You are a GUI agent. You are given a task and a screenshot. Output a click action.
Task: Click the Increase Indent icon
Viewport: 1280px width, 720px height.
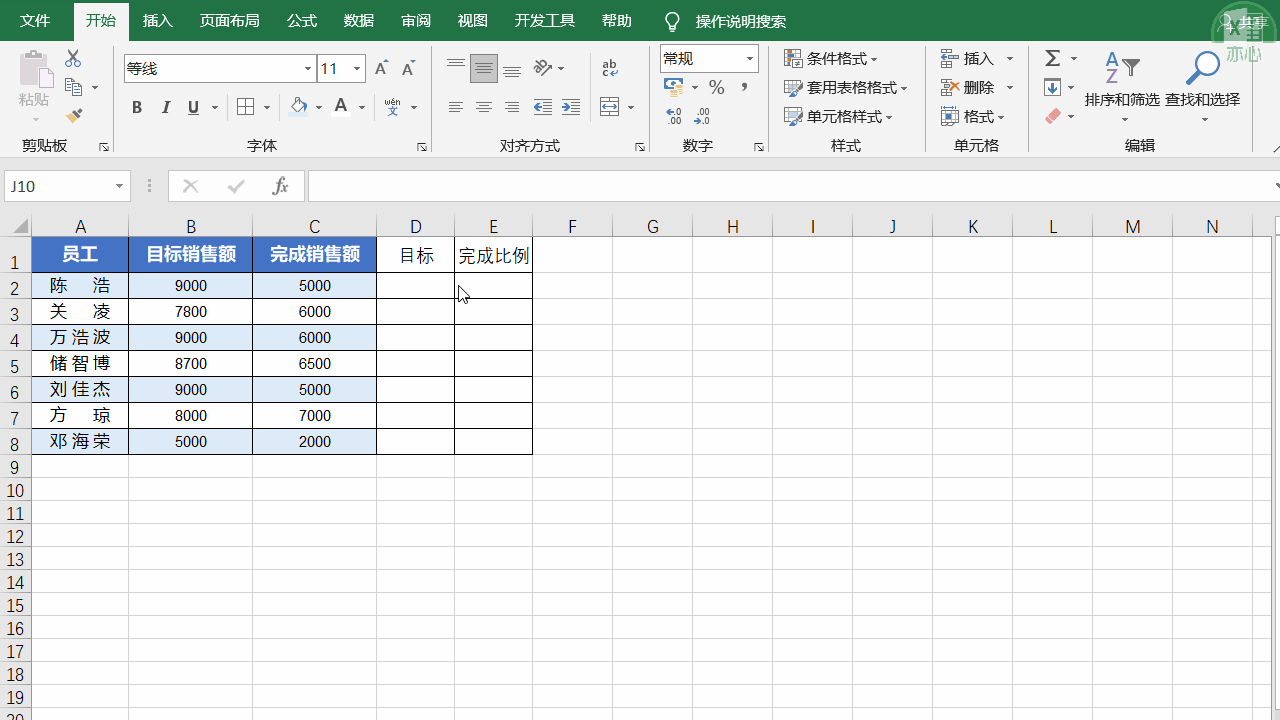[x=571, y=107]
